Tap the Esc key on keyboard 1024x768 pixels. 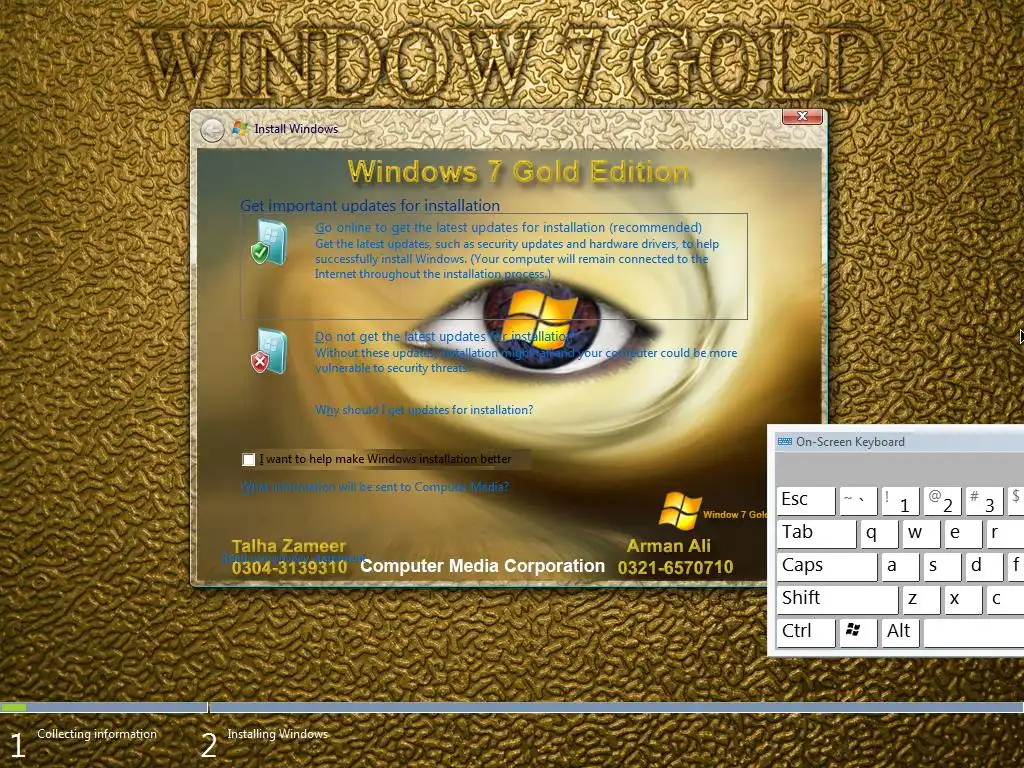pyautogui.click(x=806, y=500)
